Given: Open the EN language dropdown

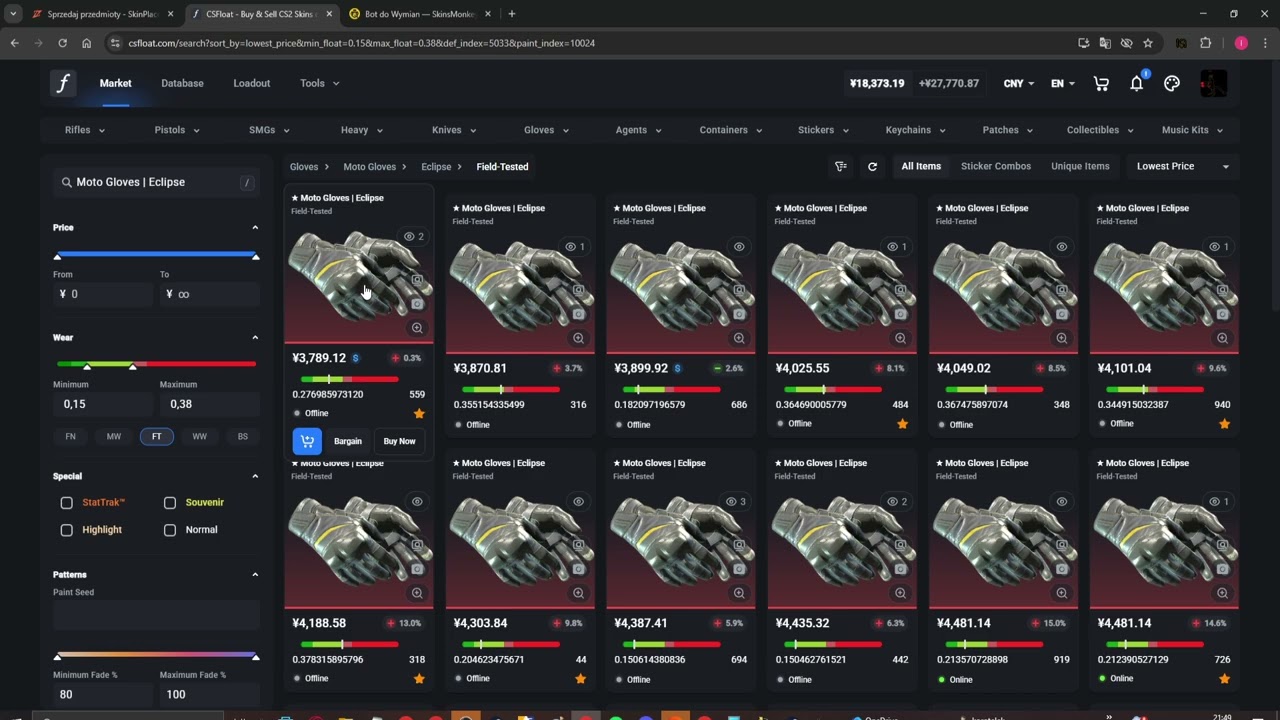Looking at the screenshot, I should (x=1063, y=84).
